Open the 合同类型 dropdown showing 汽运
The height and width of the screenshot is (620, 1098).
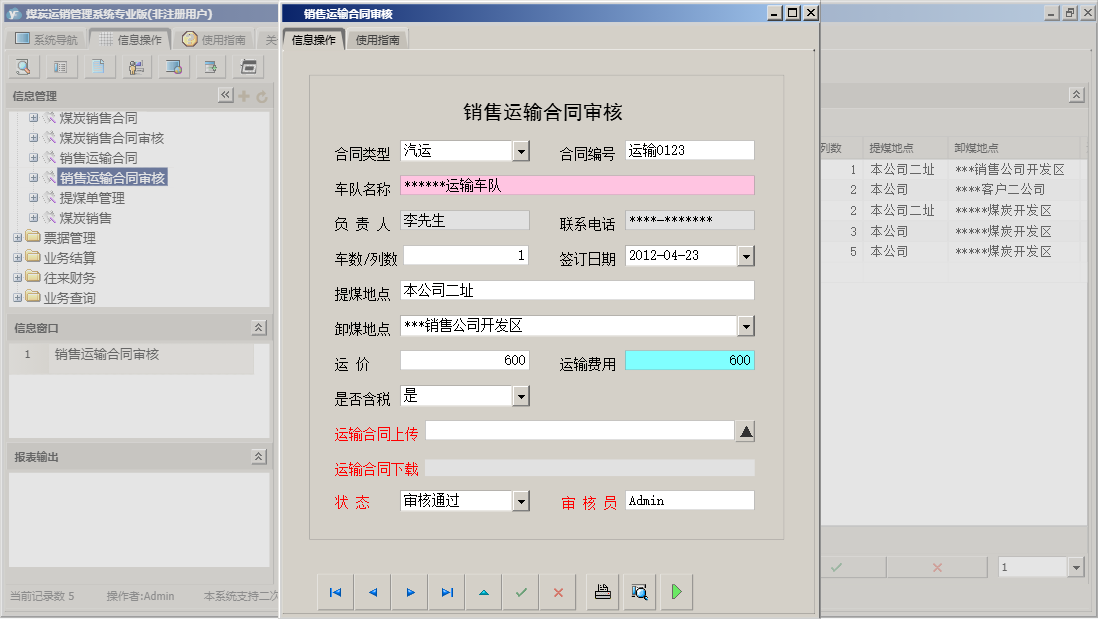click(x=521, y=150)
